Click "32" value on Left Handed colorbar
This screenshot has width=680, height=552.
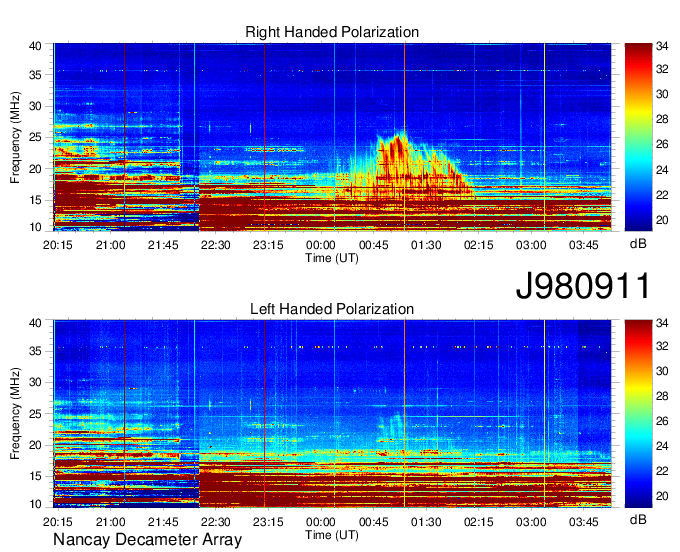click(662, 346)
